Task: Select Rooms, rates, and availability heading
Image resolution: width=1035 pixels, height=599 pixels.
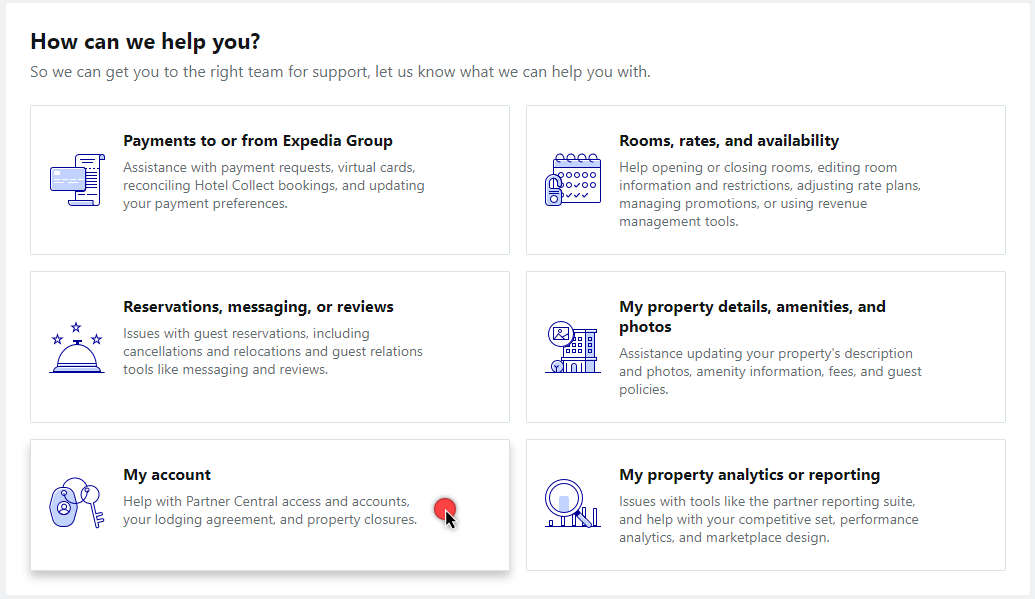Action: pos(729,141)
